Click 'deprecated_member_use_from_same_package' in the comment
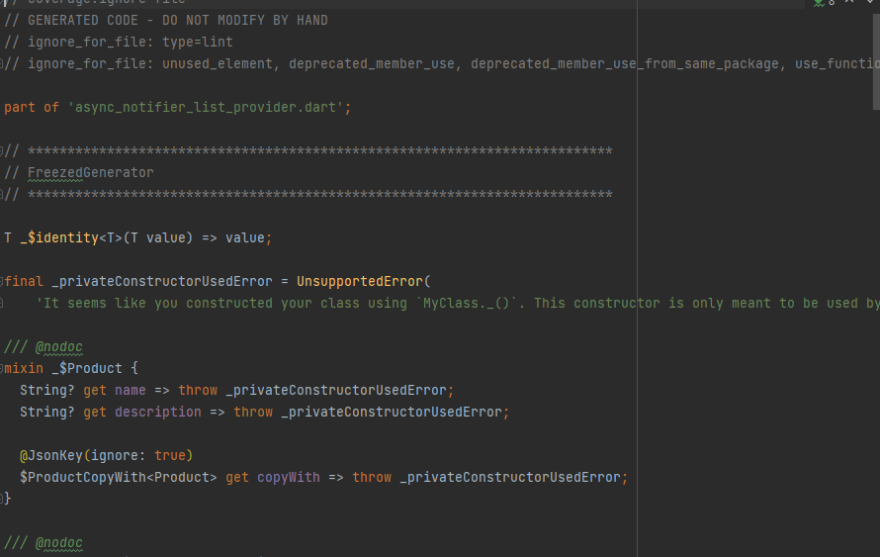880x557 pixels. click(x=625, y=64)
